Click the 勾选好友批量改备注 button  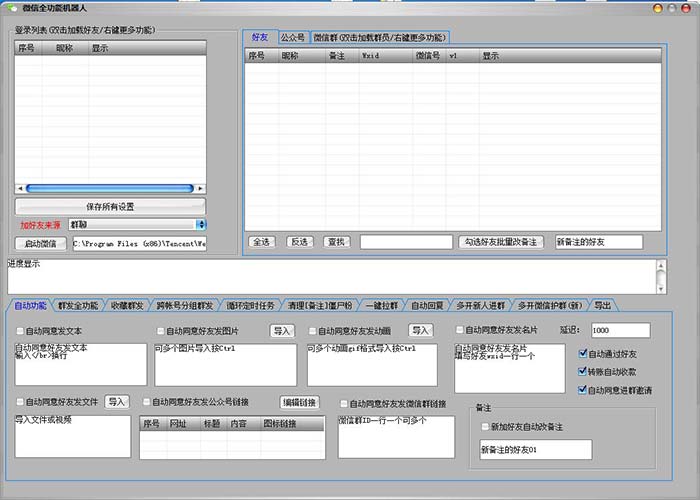[501, 242]
